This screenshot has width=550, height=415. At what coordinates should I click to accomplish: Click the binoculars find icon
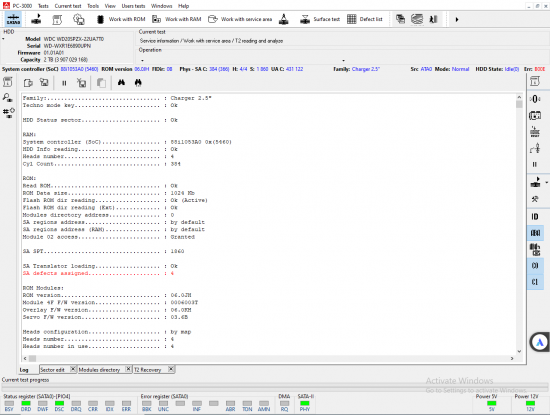pyautogui.click(x=121, y=83)
